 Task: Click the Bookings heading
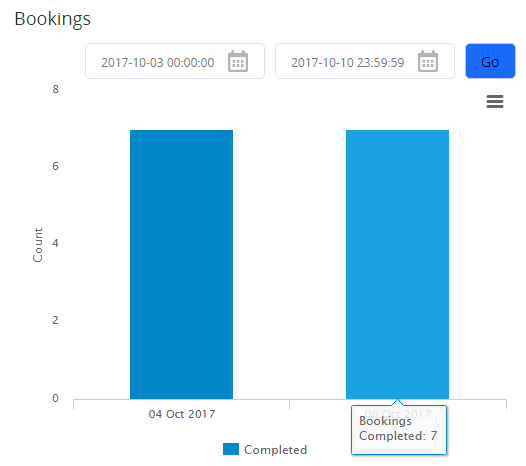[52, 19]
